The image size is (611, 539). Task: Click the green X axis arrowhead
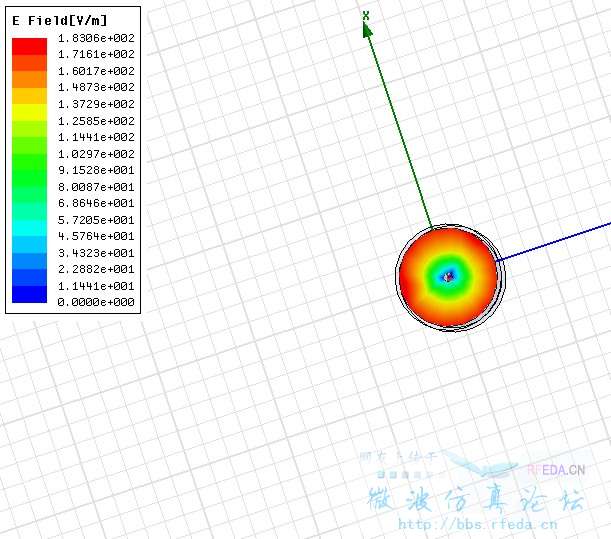coord(367,30)
